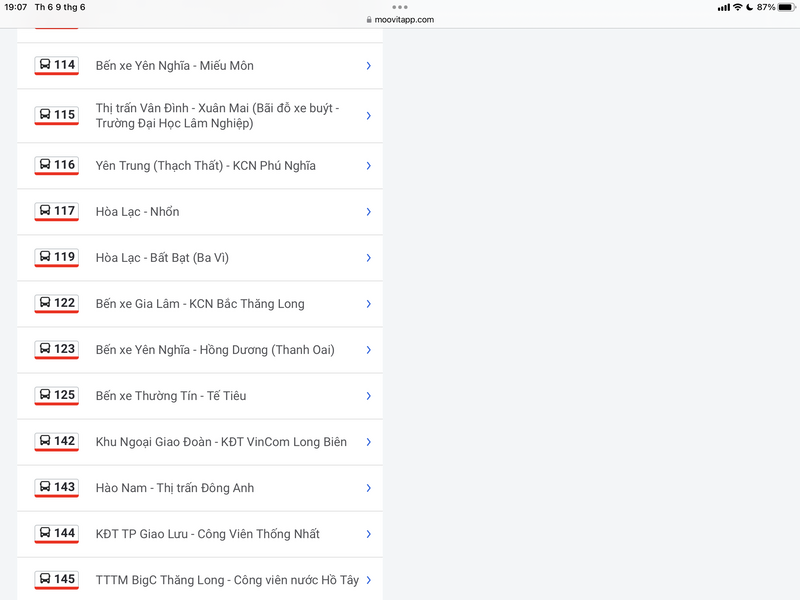The width and height of the screenshot is (800, 600).
Task: Tap the bus 114 route badge
Action: click(x=57, y=65)
